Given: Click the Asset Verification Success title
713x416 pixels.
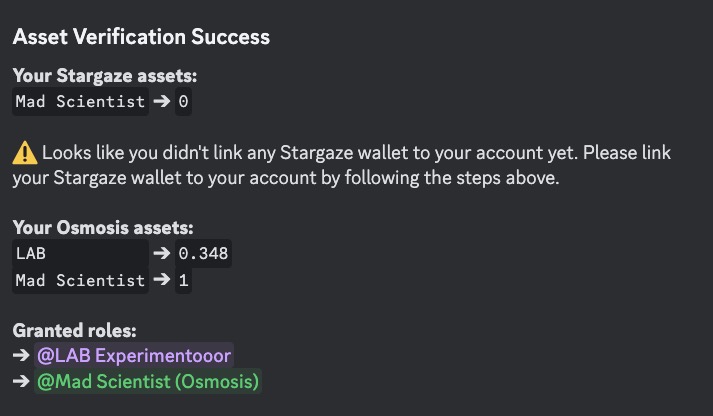Looking at the screenshot, I should point(141,37).
